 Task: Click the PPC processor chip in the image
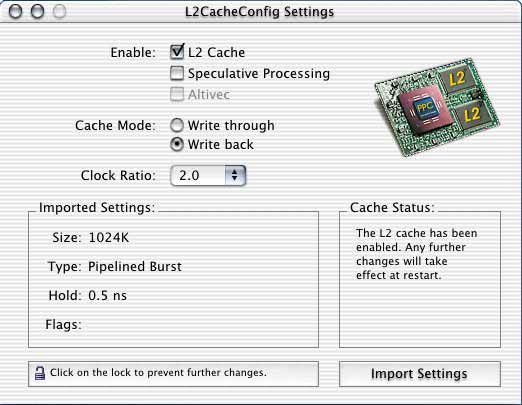point(424,109)
